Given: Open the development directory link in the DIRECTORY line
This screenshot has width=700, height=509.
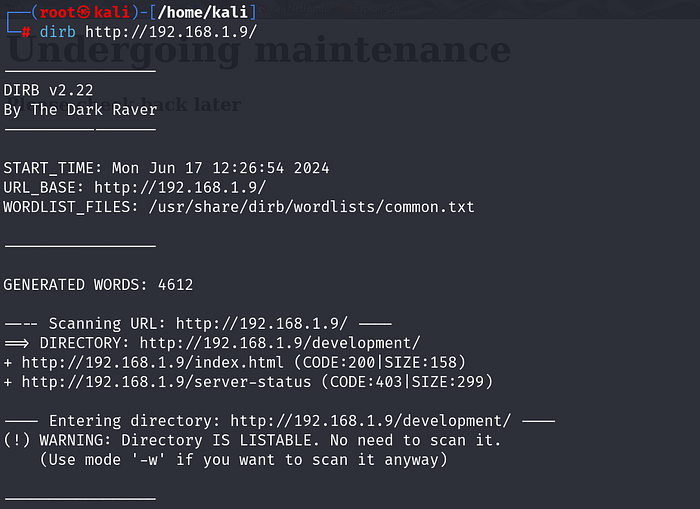Looking at the screenshot, I should tap(280, 343).
